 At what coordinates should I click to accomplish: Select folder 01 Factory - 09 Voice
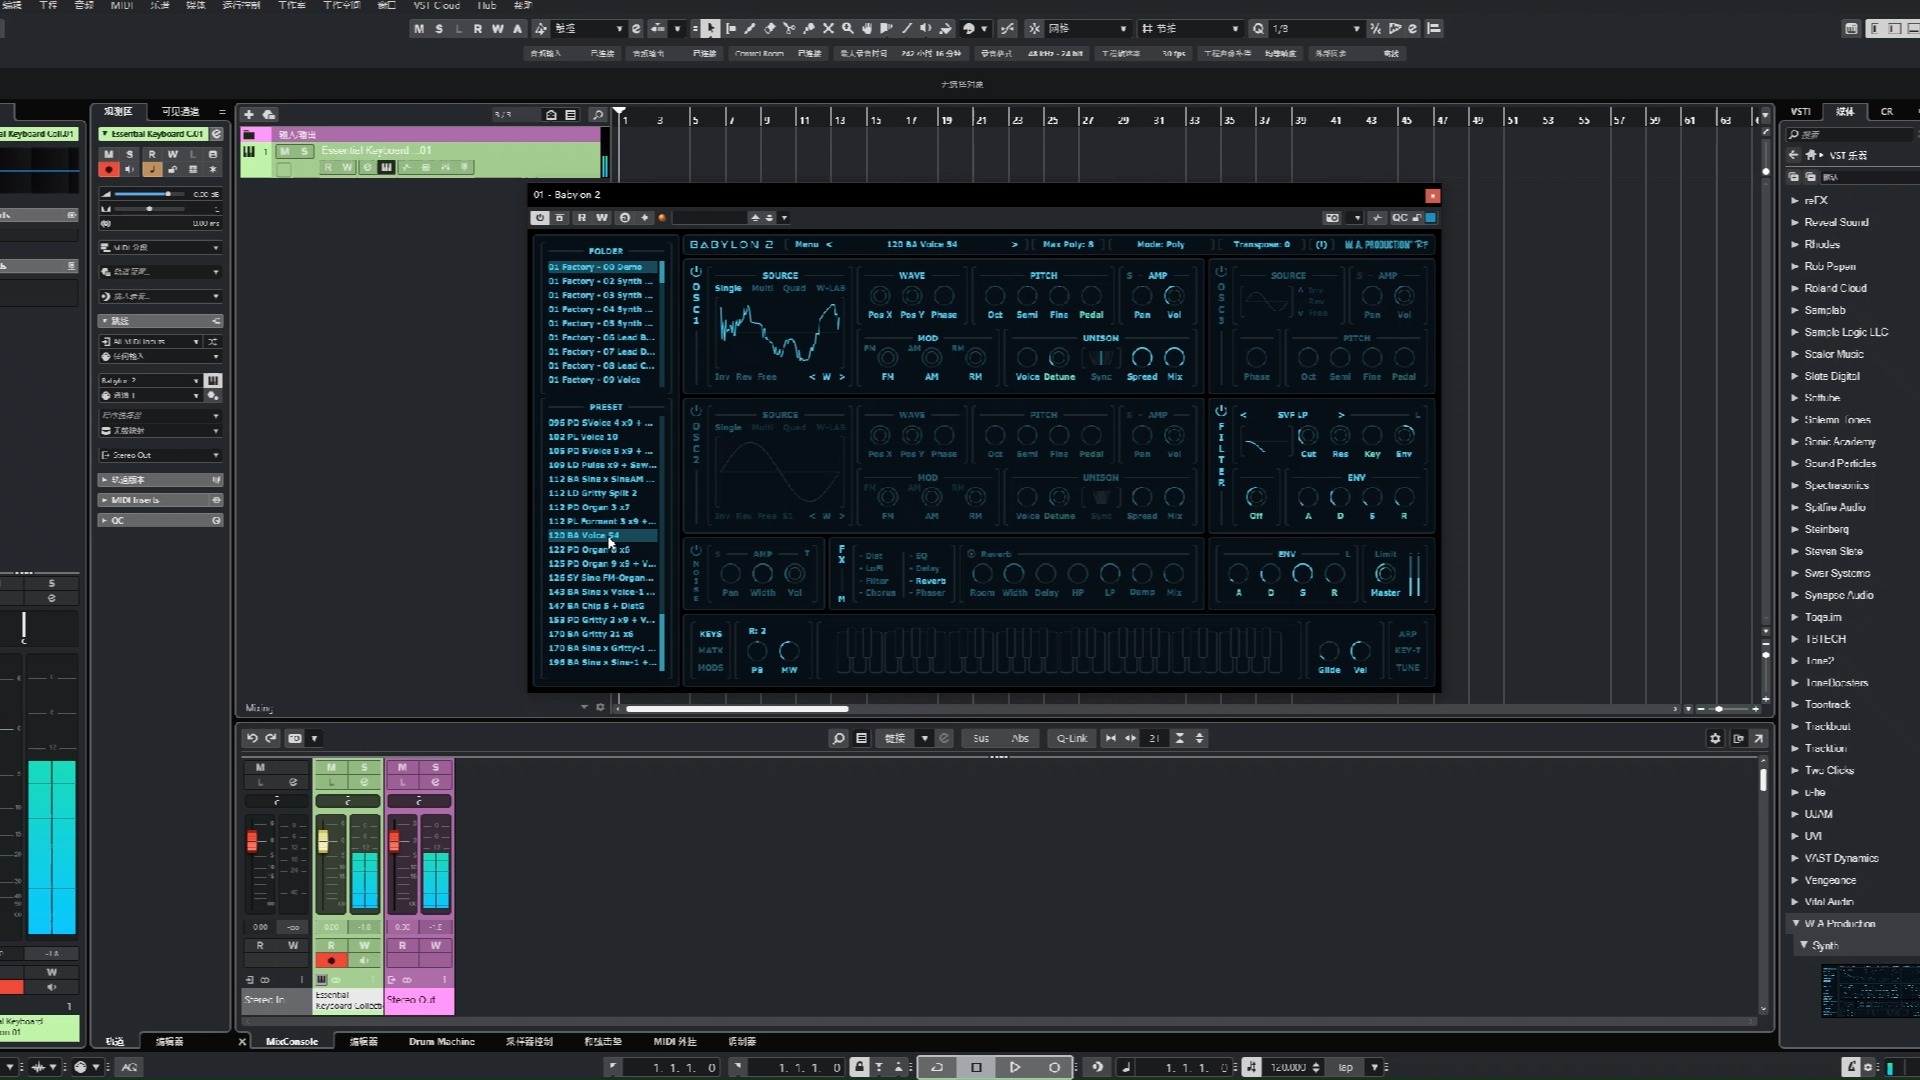(594, 380)
